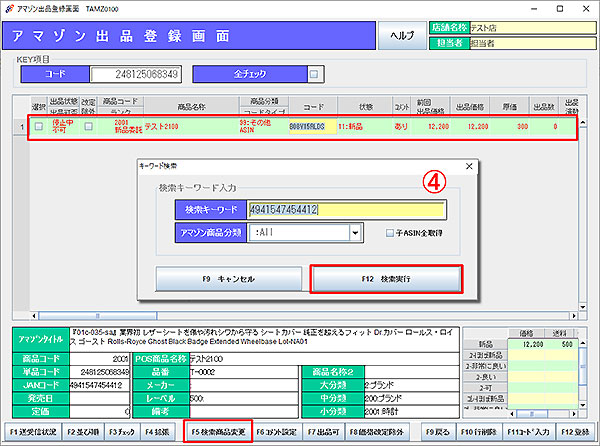
Task: Click the ヘルプ button
Action: pos(399,34)
